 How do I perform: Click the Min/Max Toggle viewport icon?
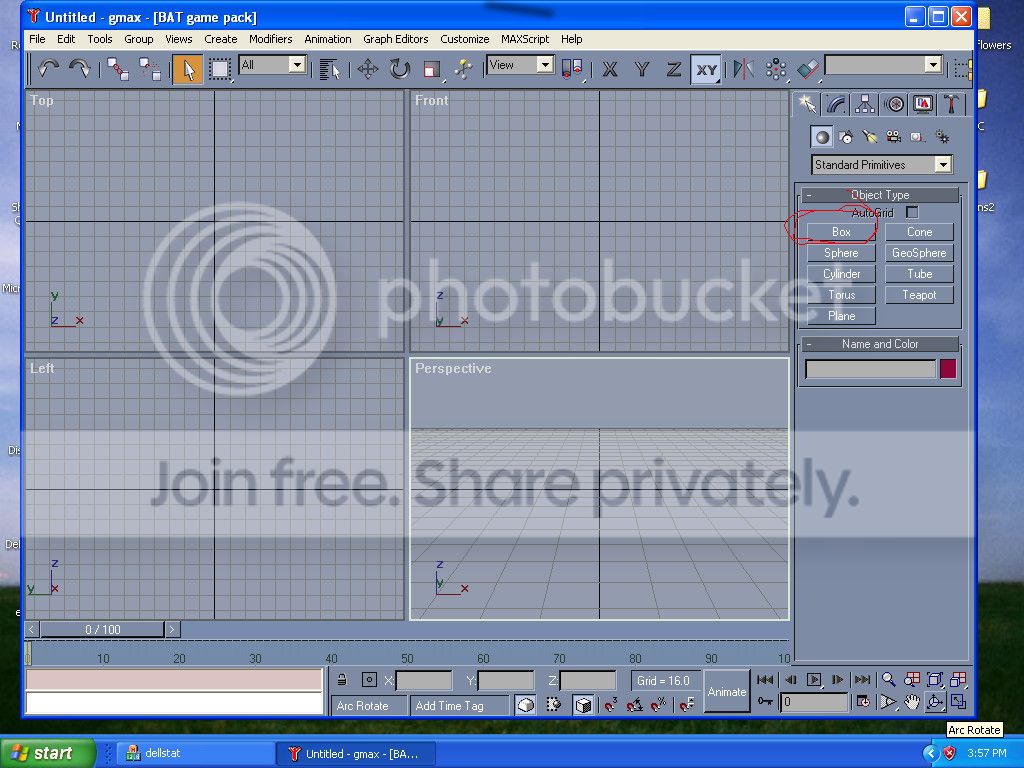coord(958,702)
